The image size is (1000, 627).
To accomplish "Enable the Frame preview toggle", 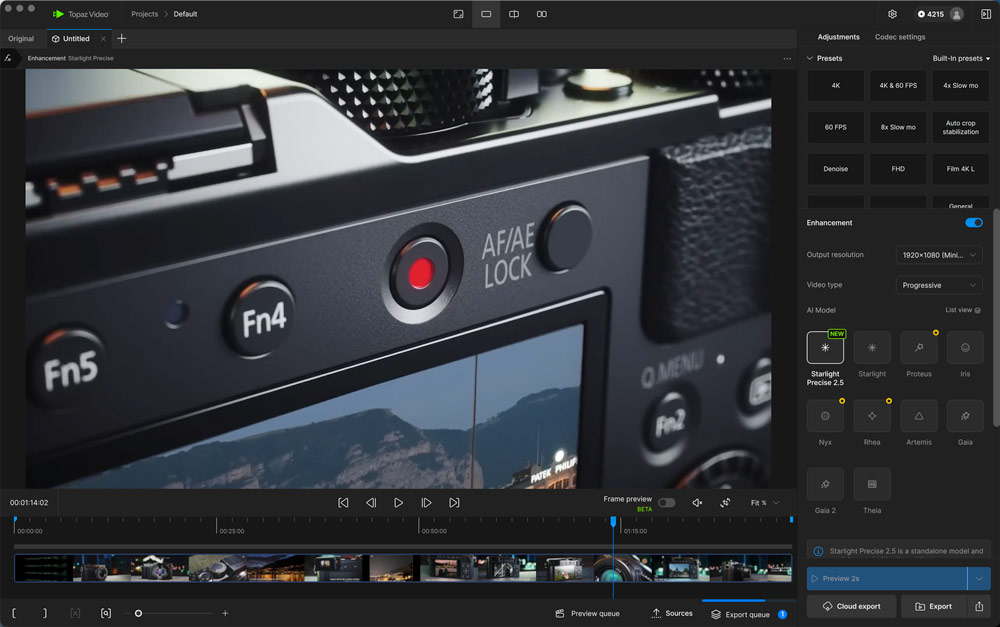I will (x=666, y=503).
